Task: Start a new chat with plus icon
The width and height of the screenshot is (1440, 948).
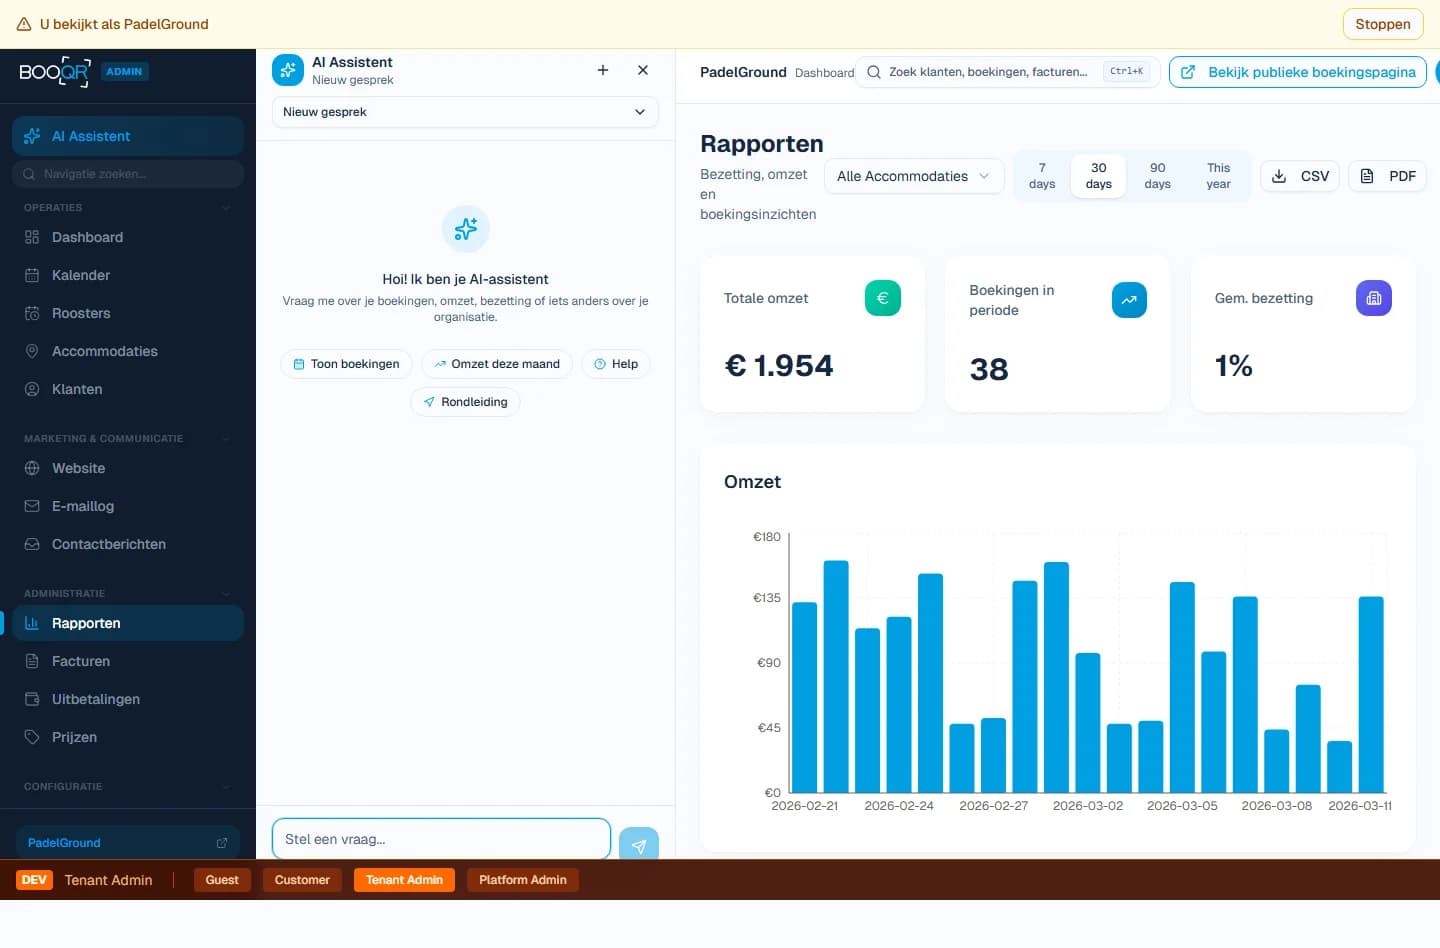Action: [x=603, y=70]
